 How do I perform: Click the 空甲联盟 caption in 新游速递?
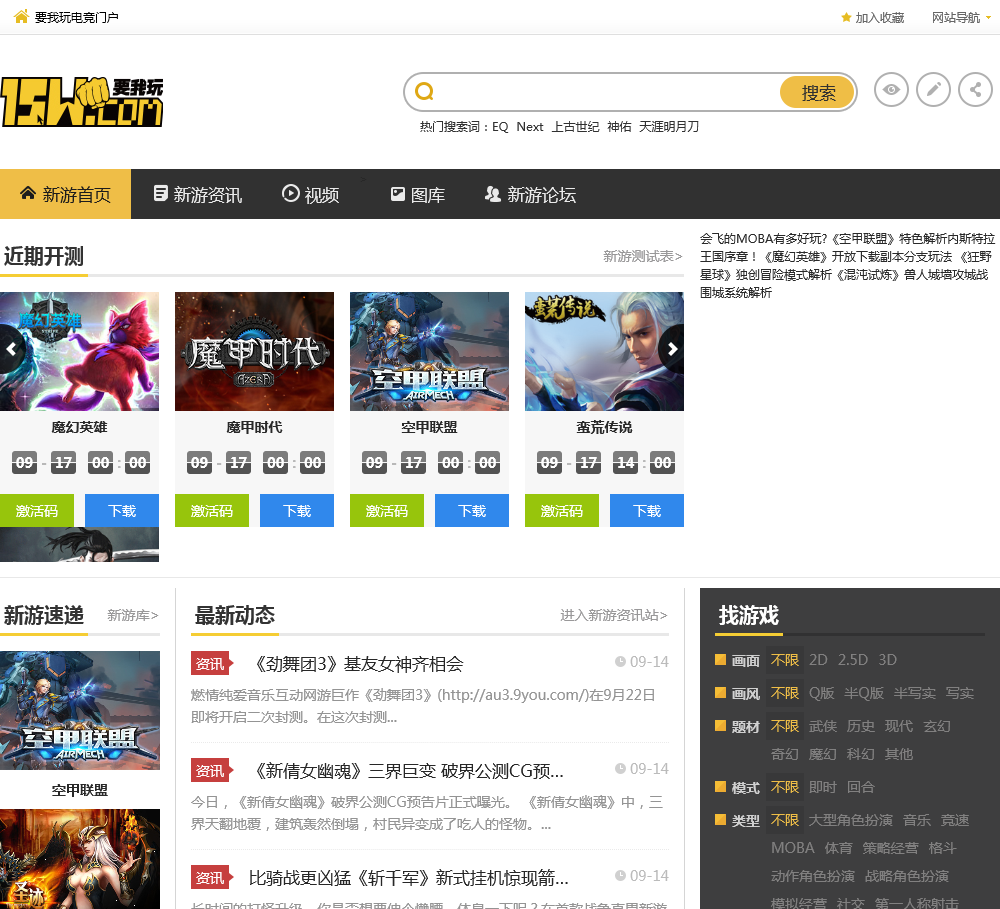80,790
